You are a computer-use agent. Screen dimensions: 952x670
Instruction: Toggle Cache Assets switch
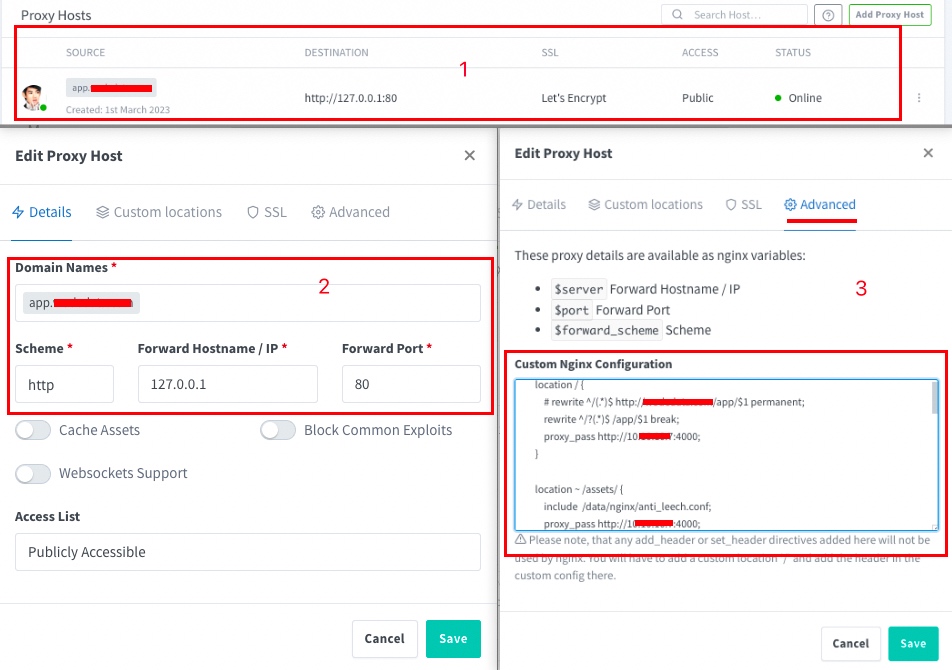click(x=33, y=430)
